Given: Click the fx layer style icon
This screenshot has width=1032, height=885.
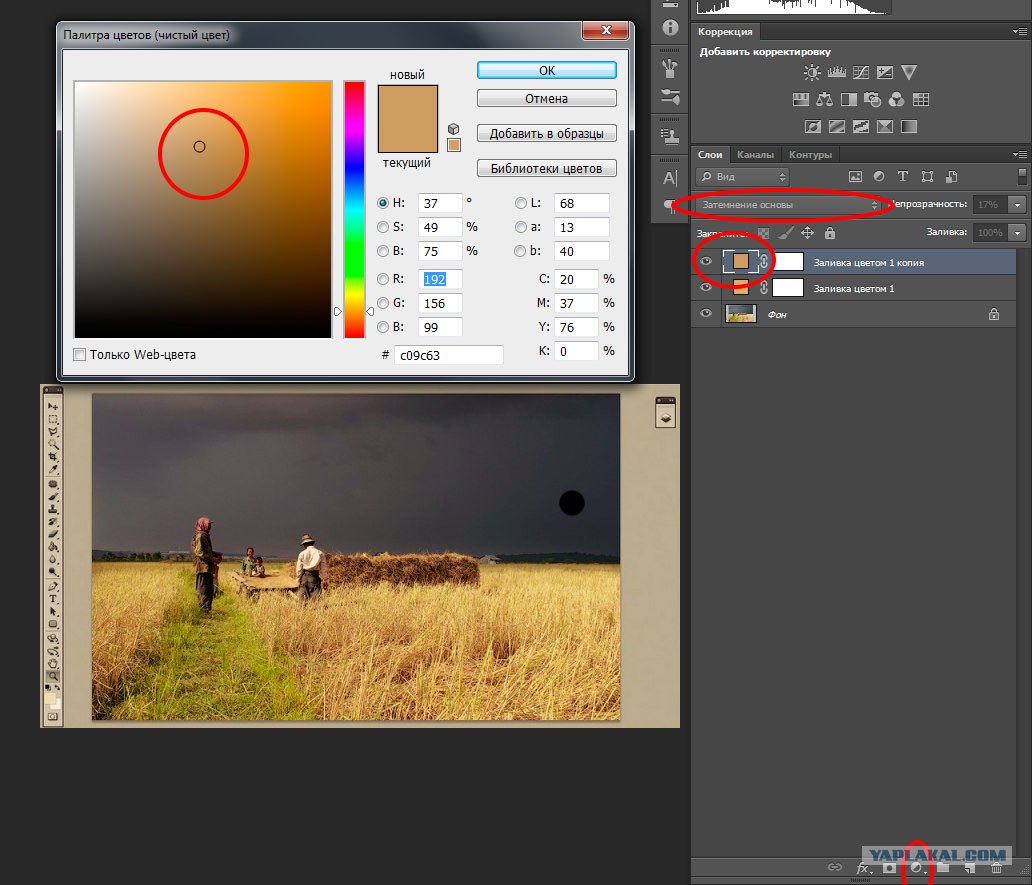Looking at the screenshot, I should [863, 868].
